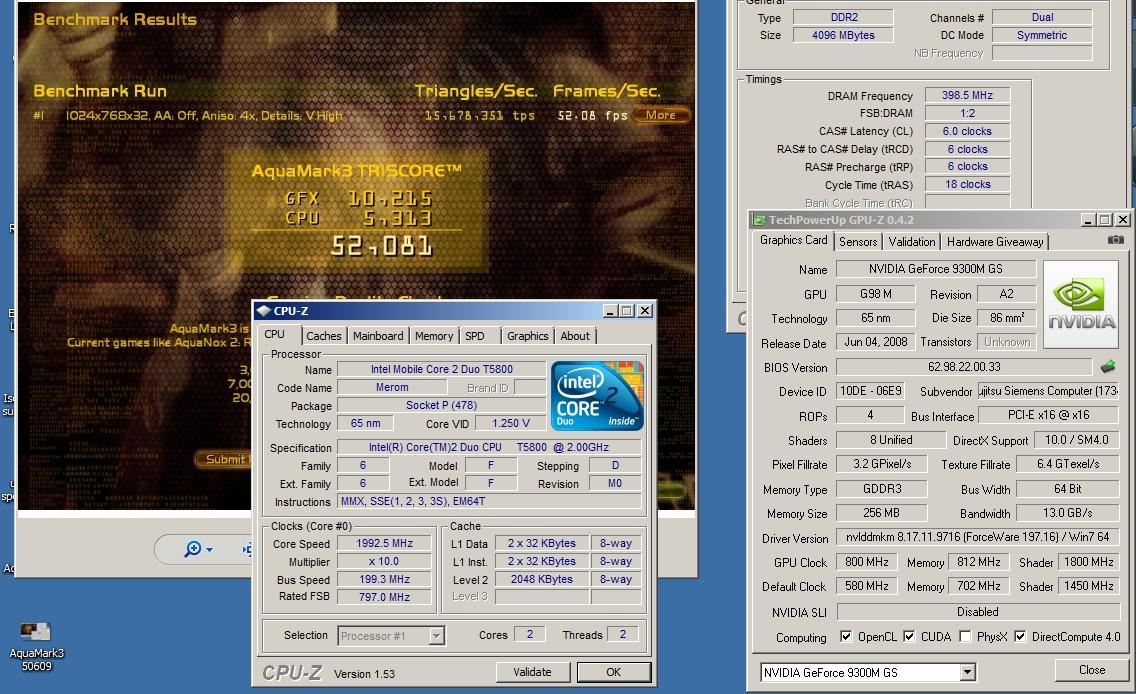Screen dimensions: 1136x694
Task: Close GPU-Z window with X button
Action: point(1122,220)
